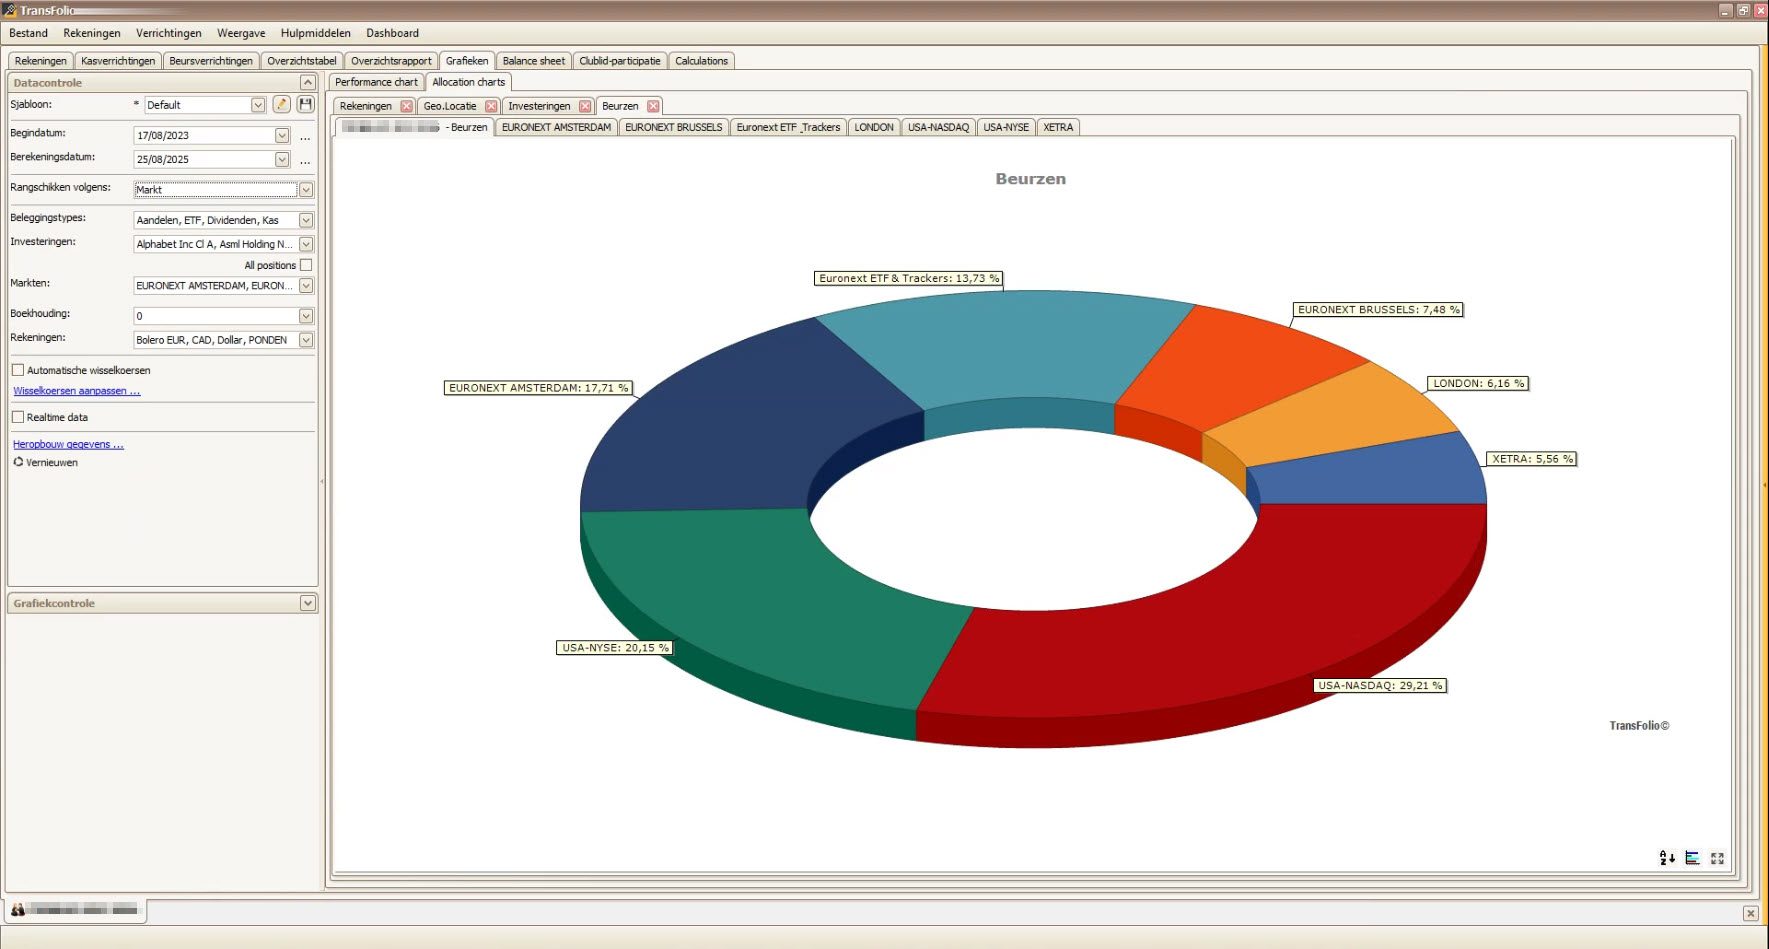Click the Vernieuwen refresh icon

coord(18,462)
